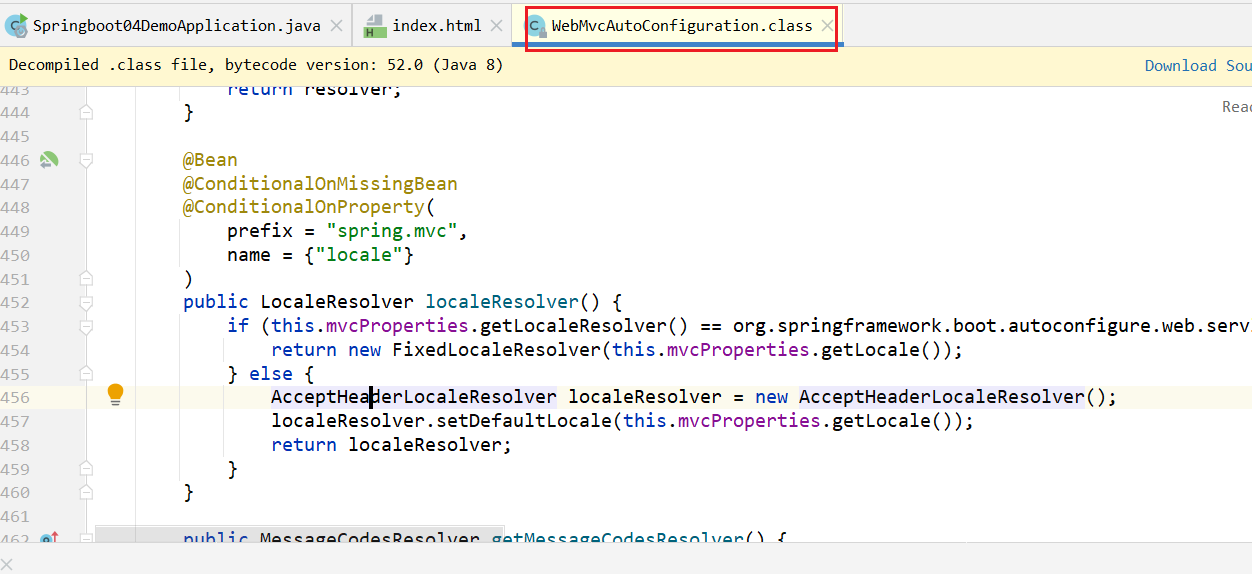Viewport: 1252px width, 574px height.
Task: Close the index.html tab
Action: point(496,26)
